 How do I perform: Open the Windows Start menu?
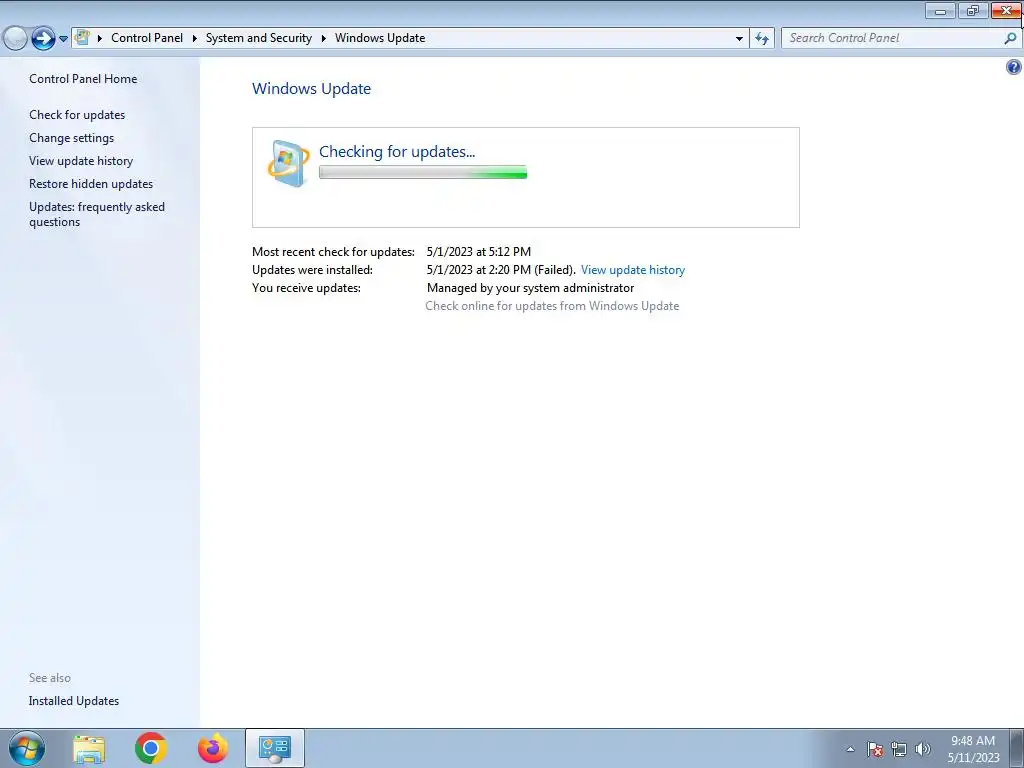[27, 748]
